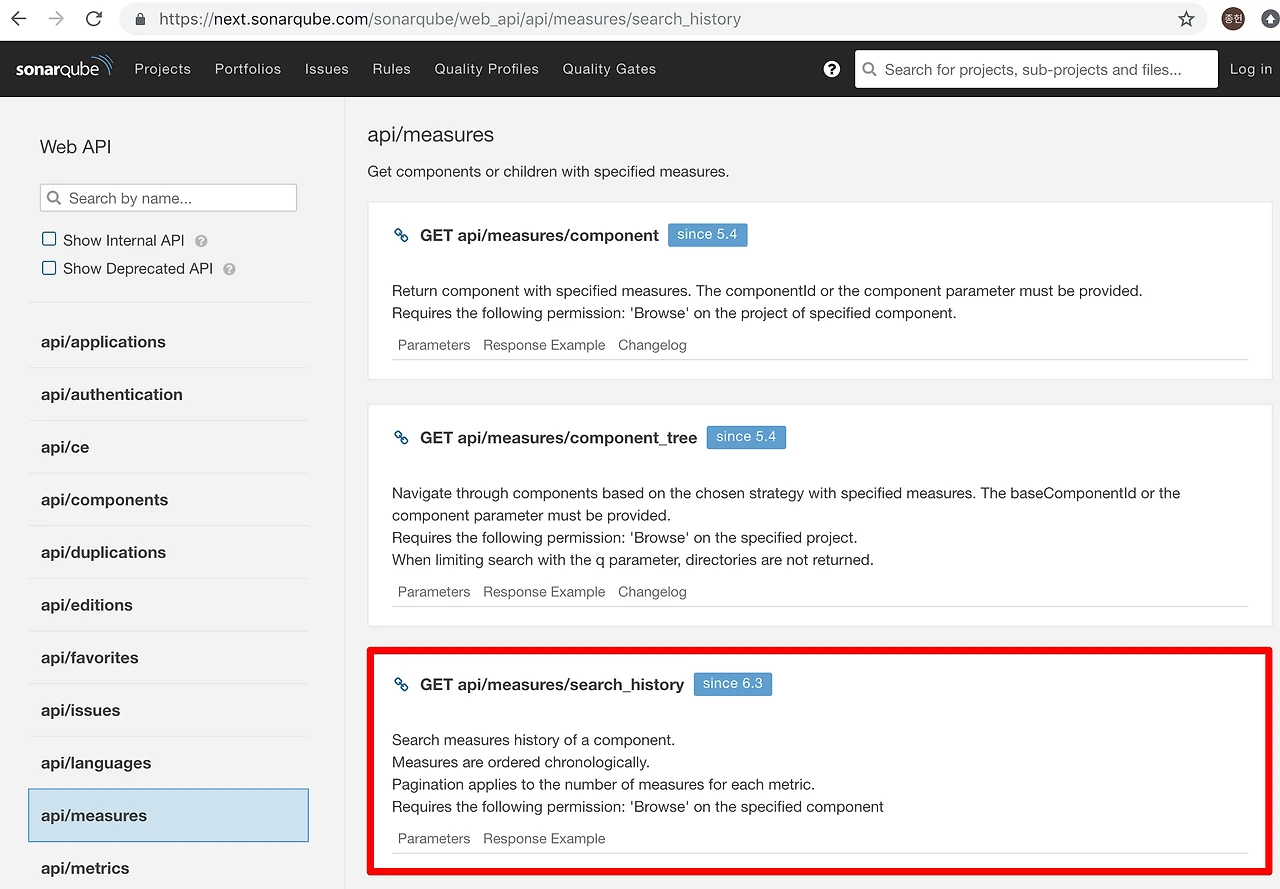Reload the page with the refresh icon
1280x889 pixels.
[94, 19]
